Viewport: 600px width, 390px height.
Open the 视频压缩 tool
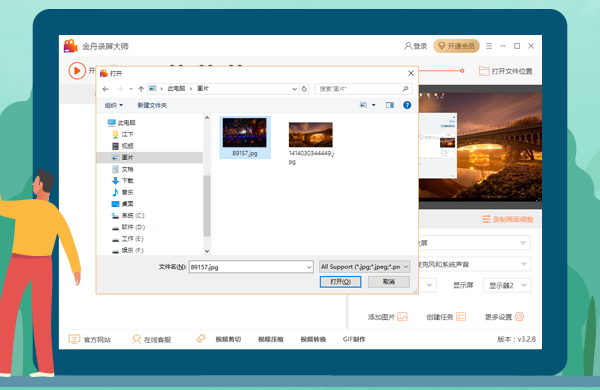271,339
